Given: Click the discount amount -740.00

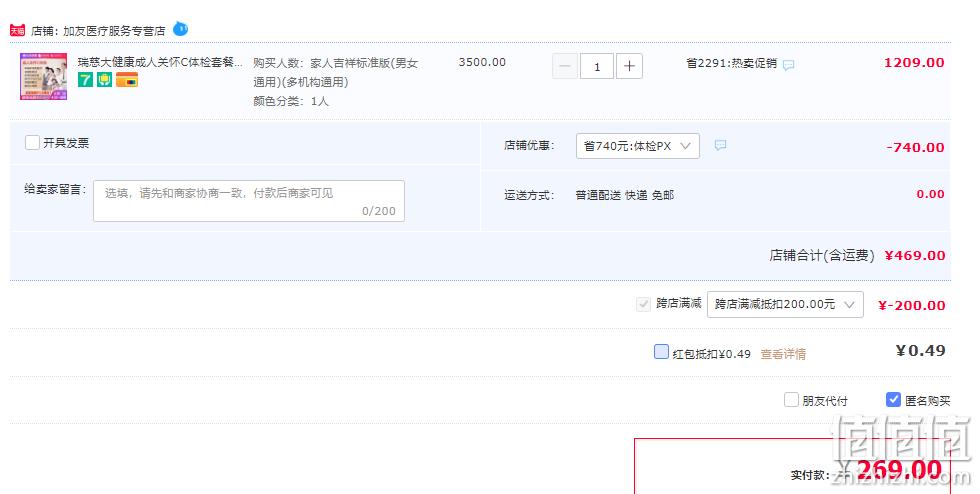Looking at the screenshot, I should pyautogui.click(x=915, y=148).
